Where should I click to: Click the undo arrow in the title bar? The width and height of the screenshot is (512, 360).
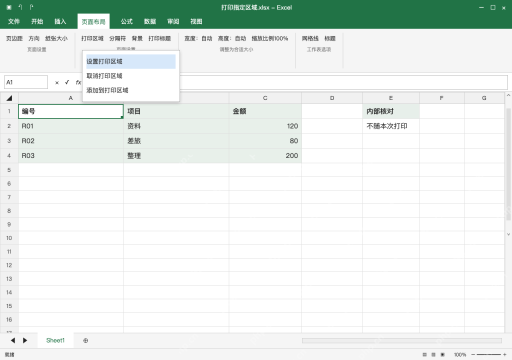[20, 7]
